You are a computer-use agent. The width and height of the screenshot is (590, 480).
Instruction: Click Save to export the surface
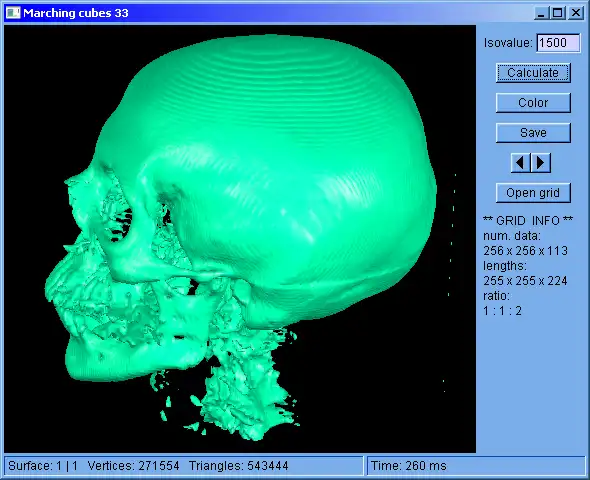533,133
